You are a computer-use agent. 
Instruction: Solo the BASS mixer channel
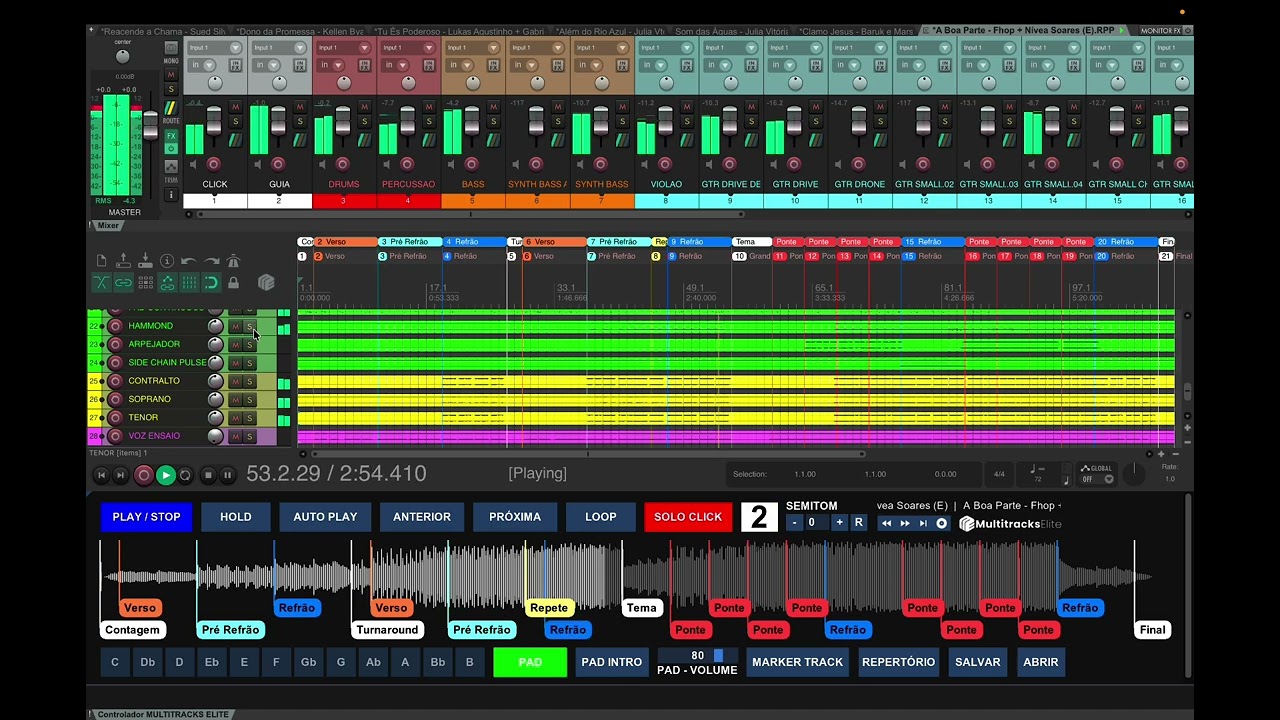(x=494, y=121)
